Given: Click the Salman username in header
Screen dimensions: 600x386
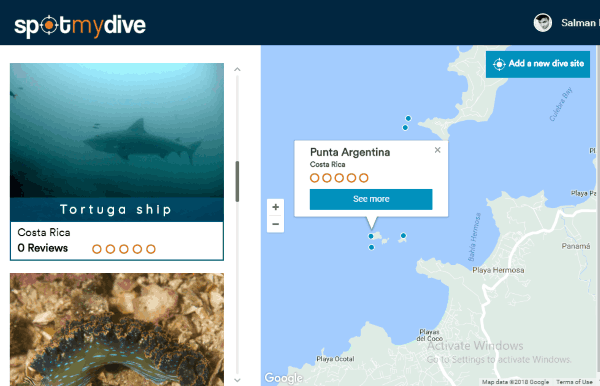Looking at the screenshot, I should 579,23.
